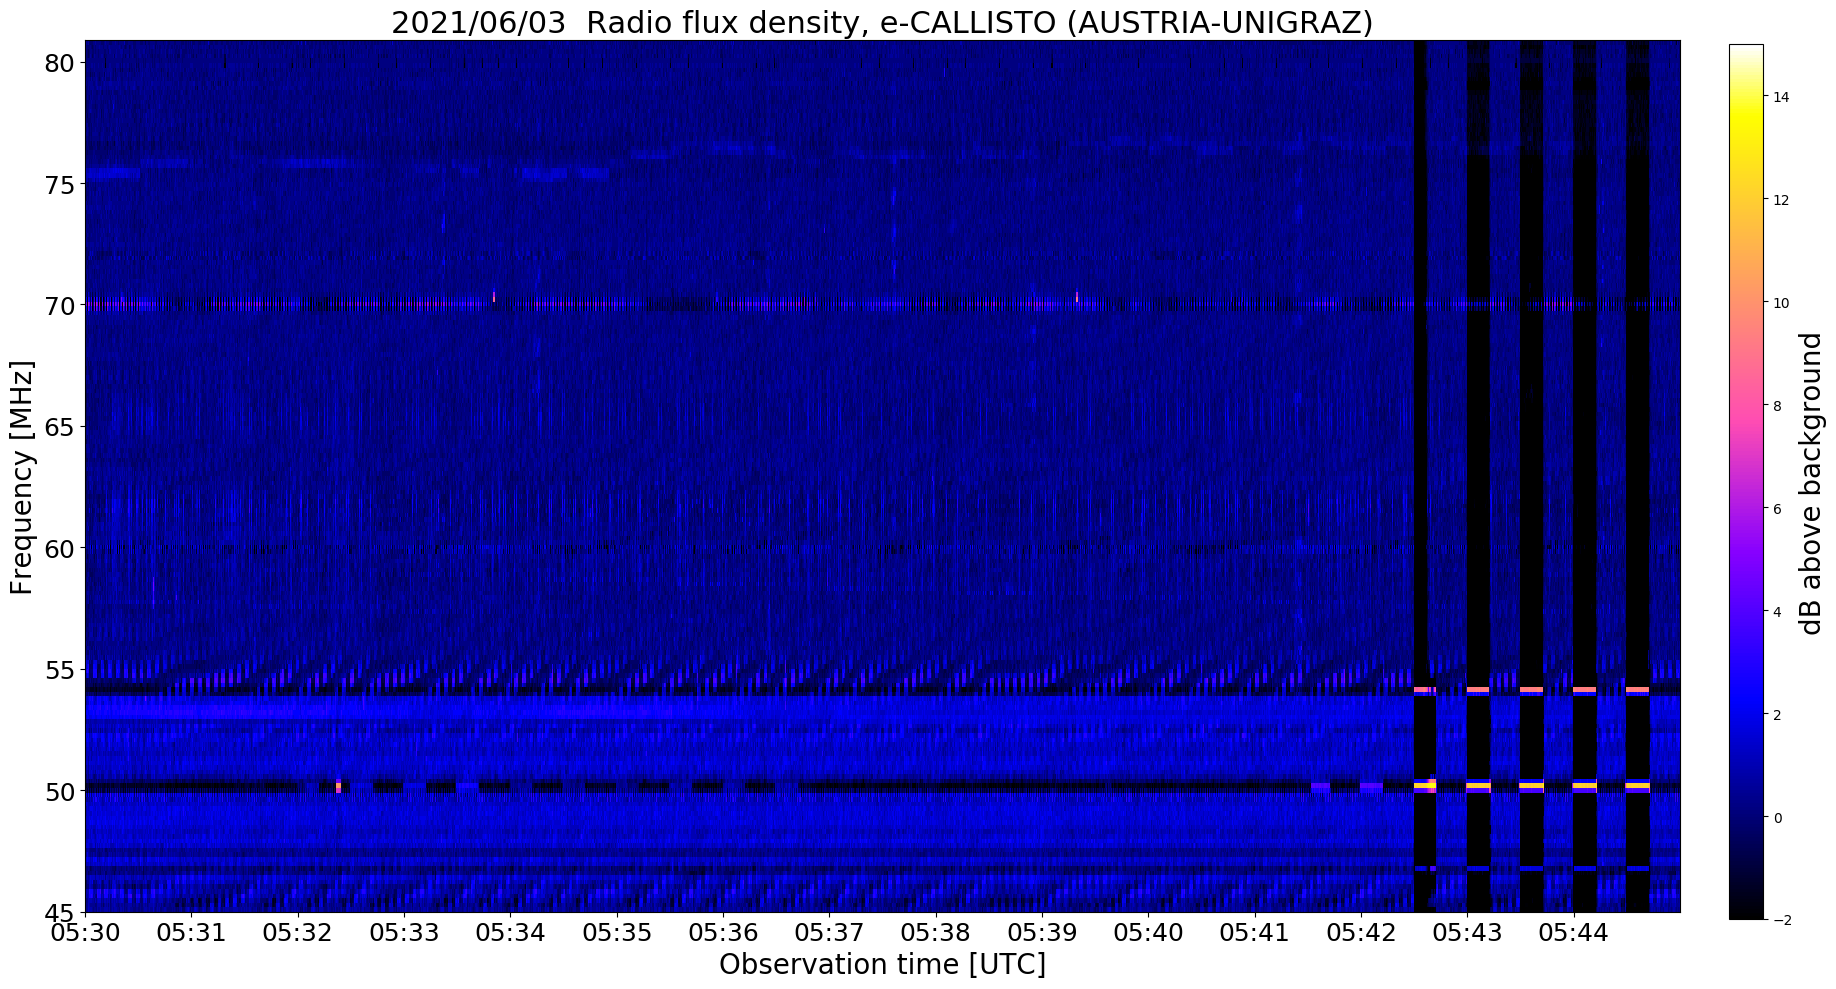
Task: Click the 05:33 time tick label
Action: pos(404,933)
